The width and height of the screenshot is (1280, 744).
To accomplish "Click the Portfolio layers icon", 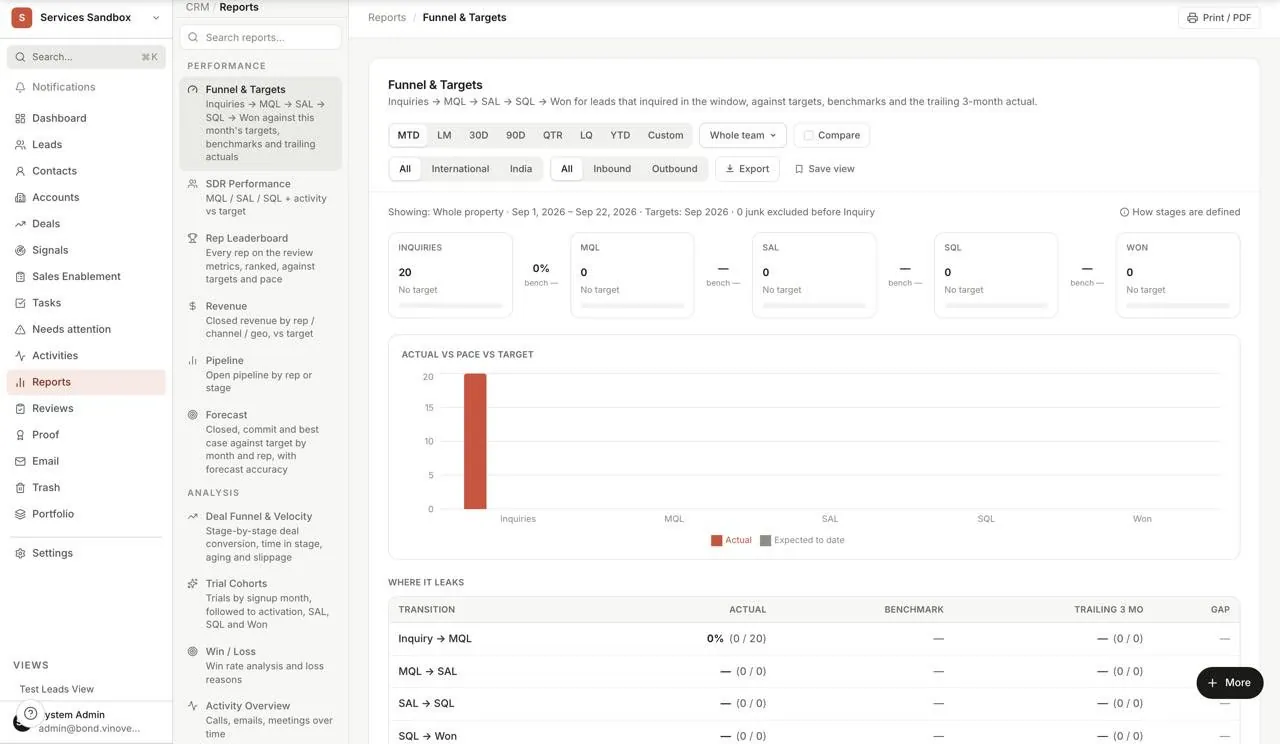I will point(20,514).
